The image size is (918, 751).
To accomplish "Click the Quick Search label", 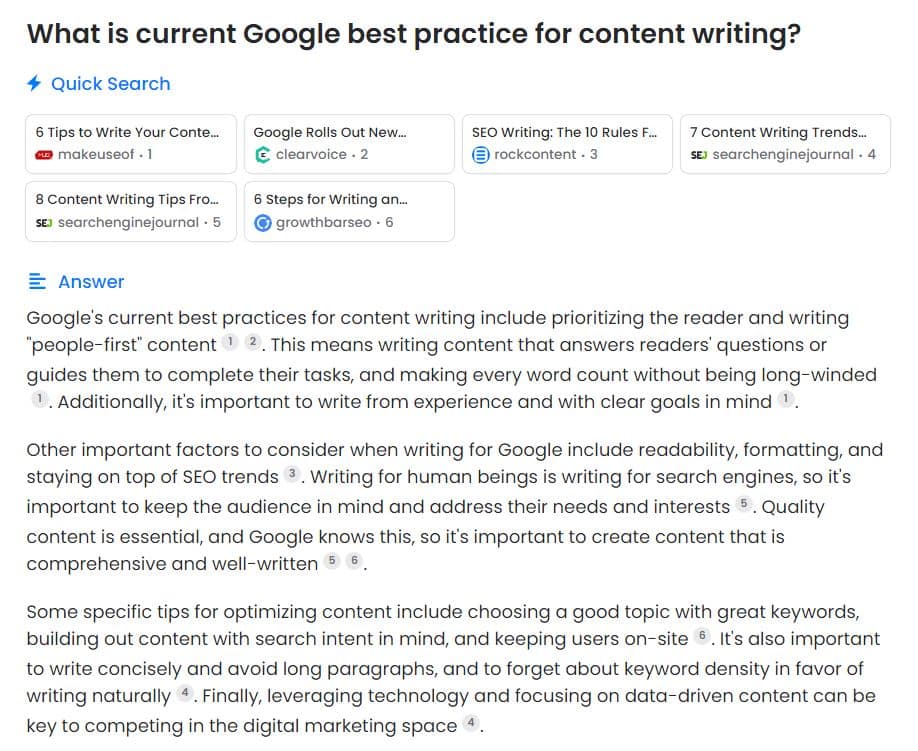I will 110,84.
